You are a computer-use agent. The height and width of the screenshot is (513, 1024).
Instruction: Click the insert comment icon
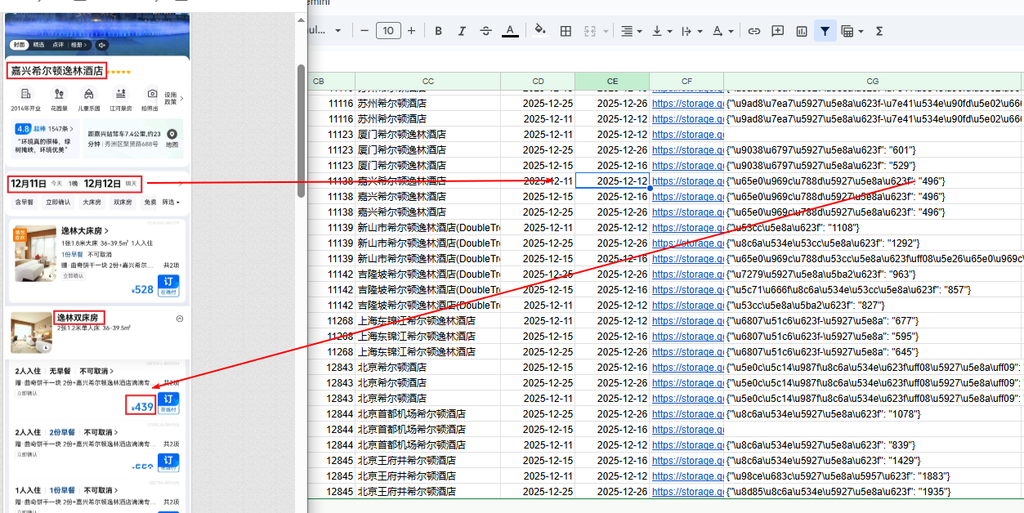[778, 31]
